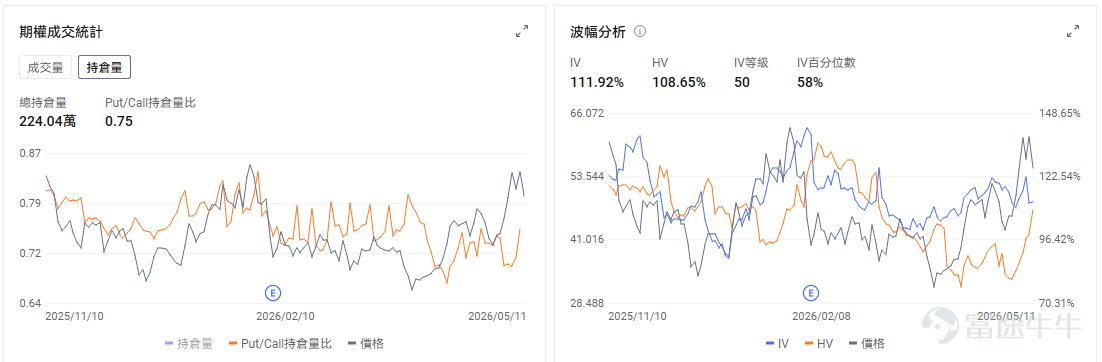Click the 0.87 axis label
Screen dimensions: 1102x362
coord(31,153)
